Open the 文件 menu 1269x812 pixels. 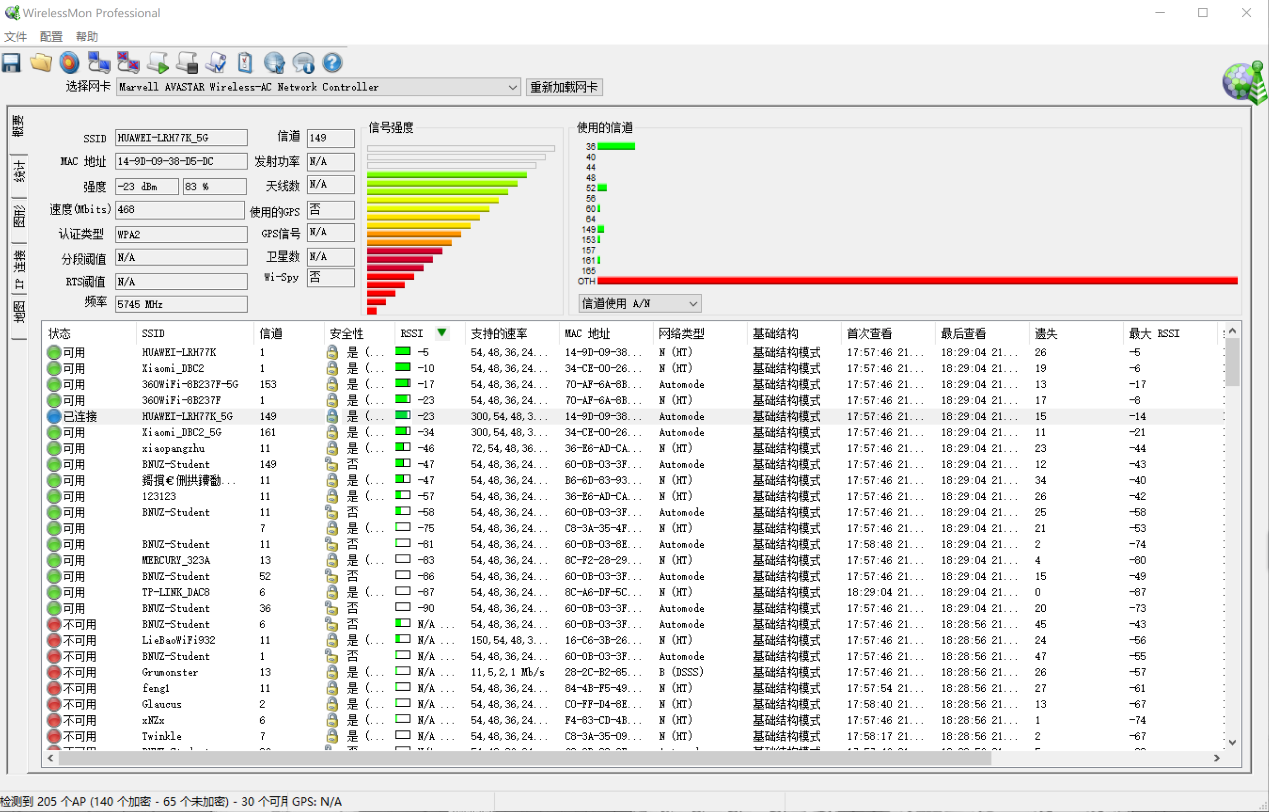[15, 37]
